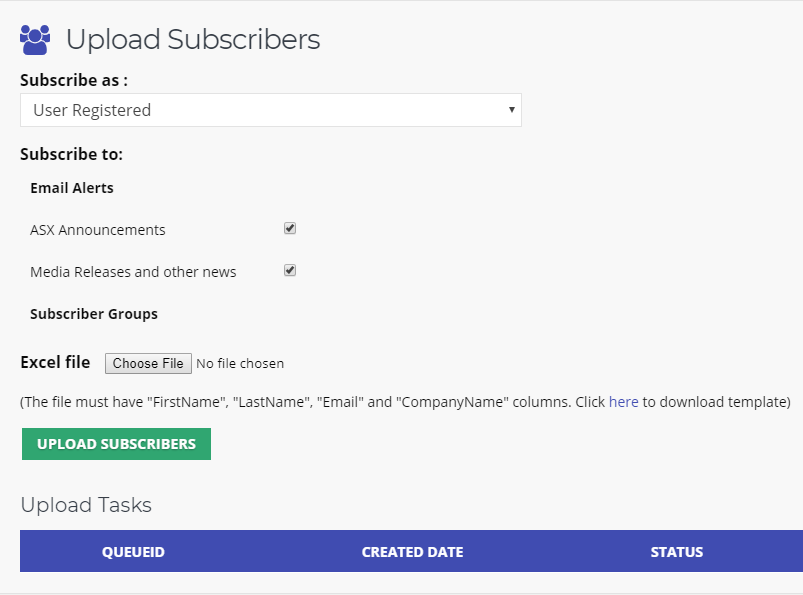Click the Subscriber Groups heading
This screenshot has height=595, width=803.
coord(94,314)
